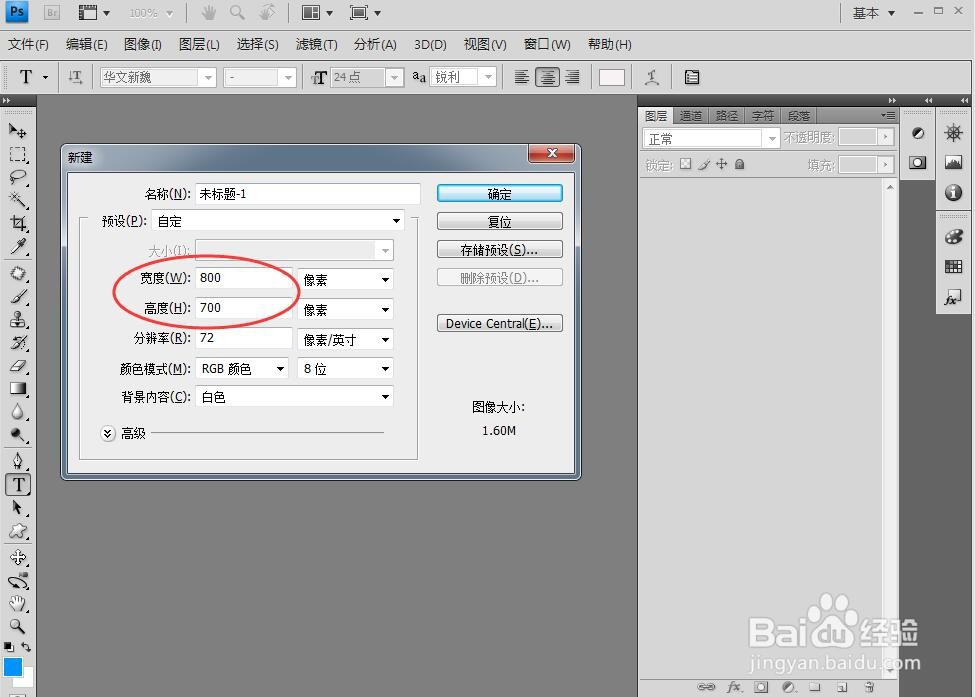Click the blue foreground color swatch
This screenshot has height=697, width=975.
(x=12, y=666)
